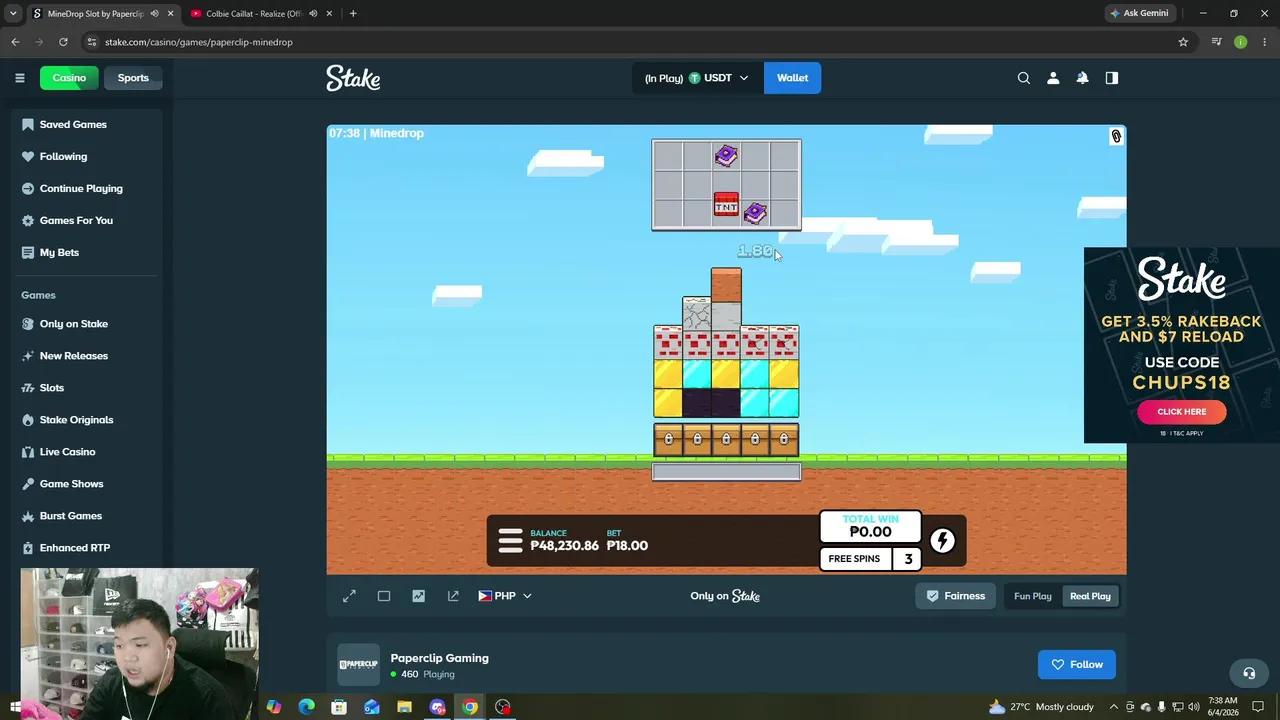Open the Paperclip Gaming provider link
Screen dimensions: 1280x720
click(439, 658)
